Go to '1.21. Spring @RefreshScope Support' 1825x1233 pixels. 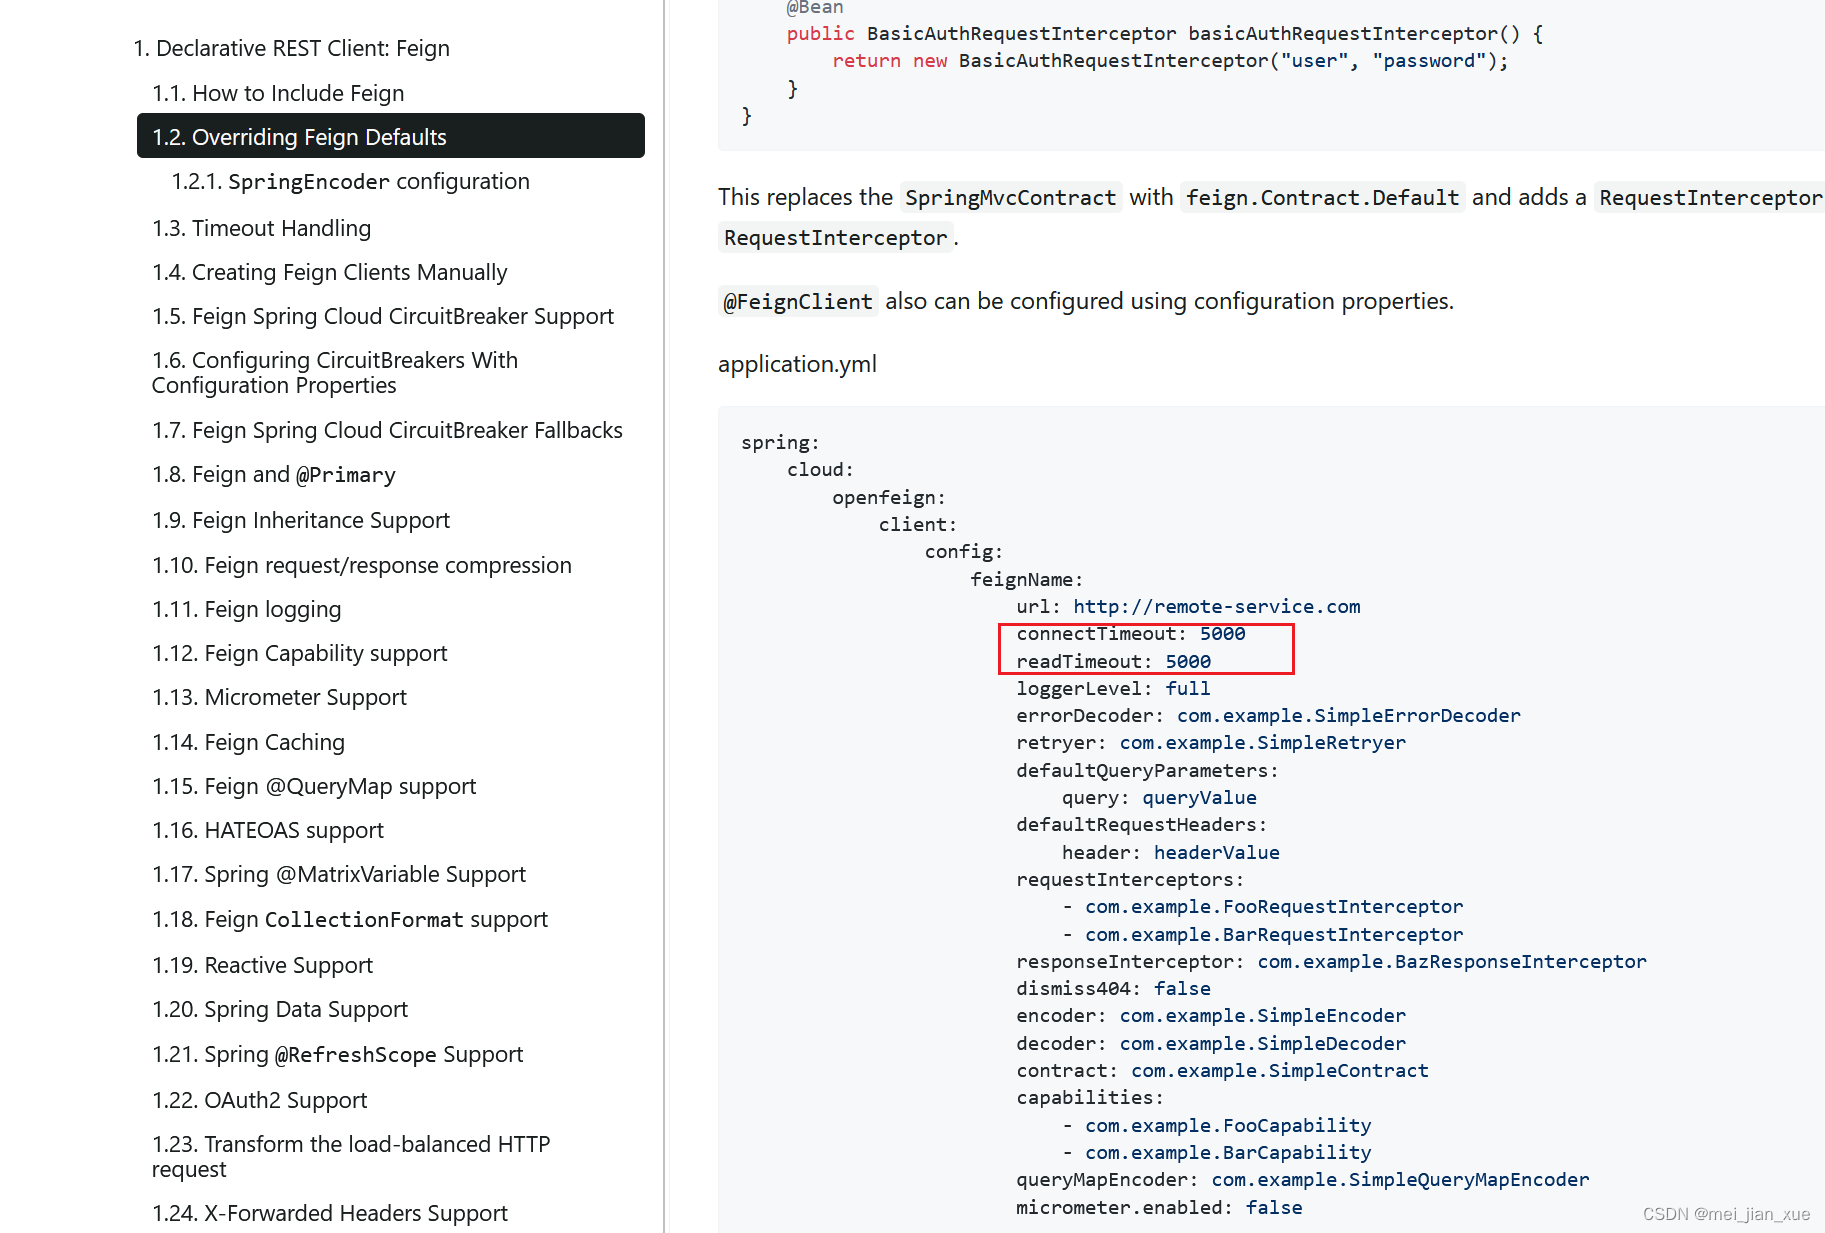click(337, 1055)
